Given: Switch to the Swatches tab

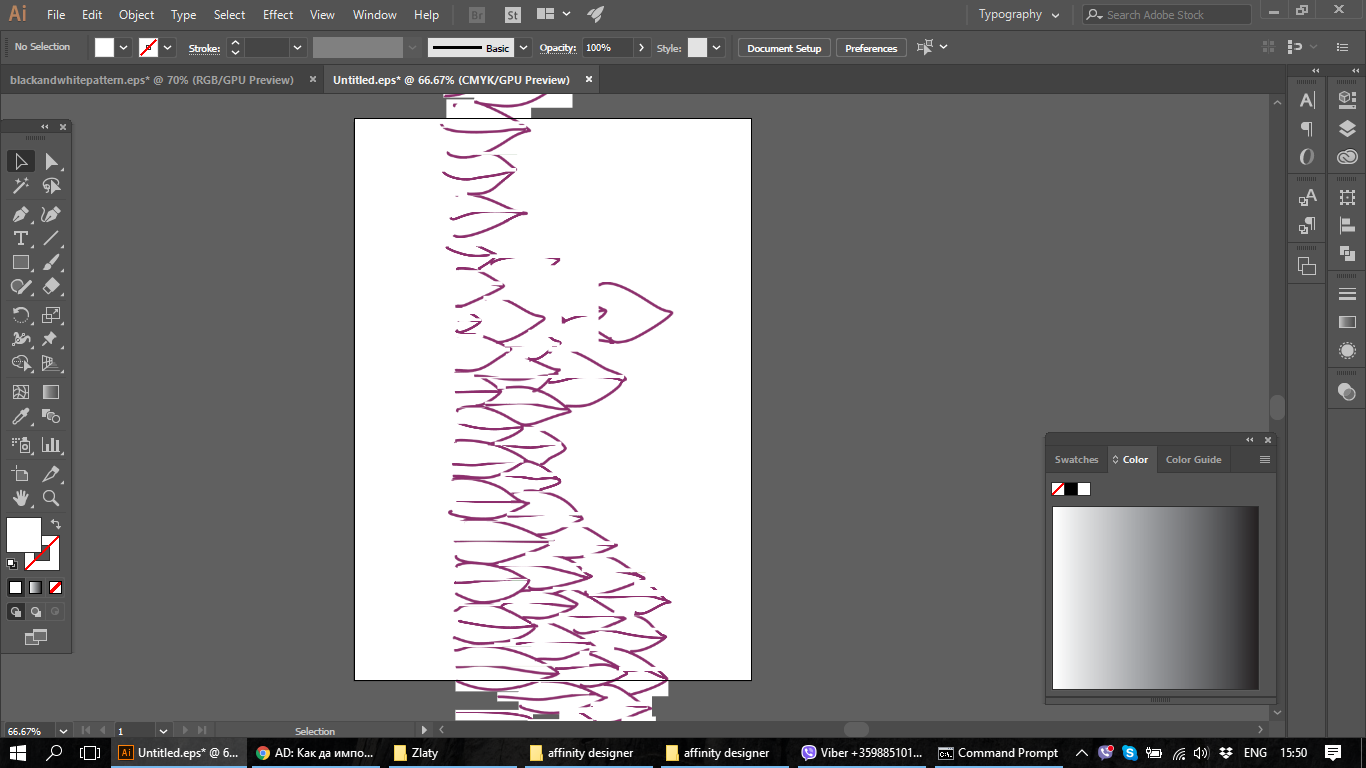Looking at the screenshot, I should pos(1076,459).
